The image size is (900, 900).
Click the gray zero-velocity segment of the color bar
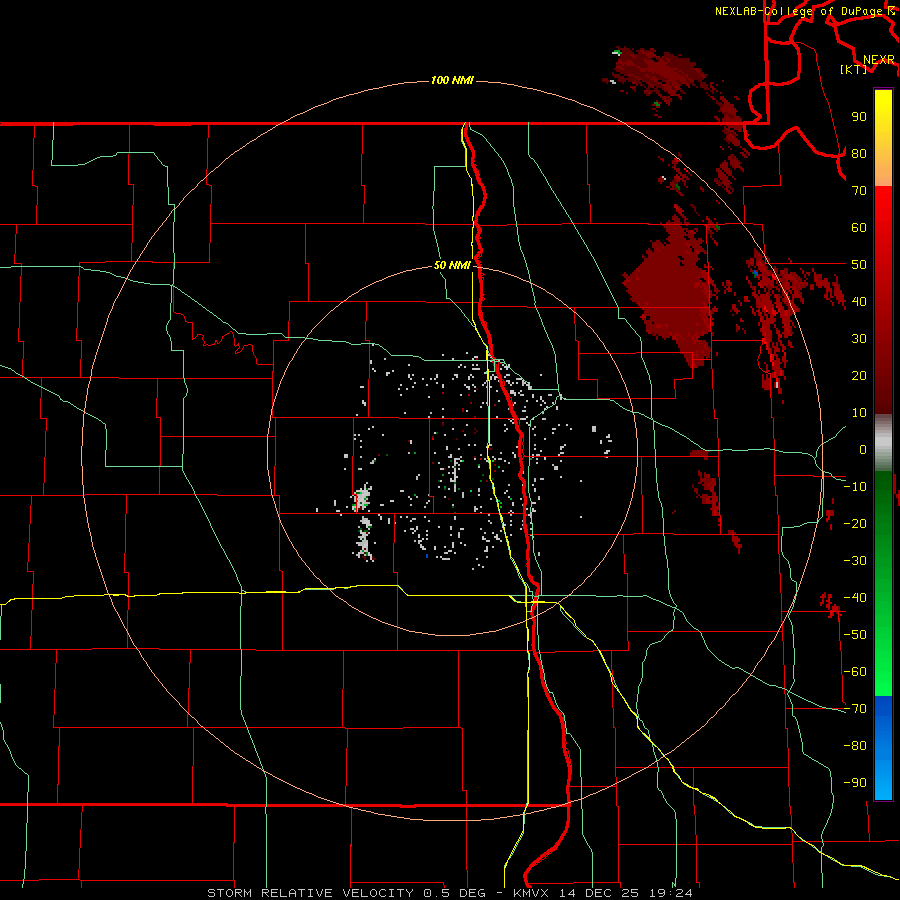(883, 443)
